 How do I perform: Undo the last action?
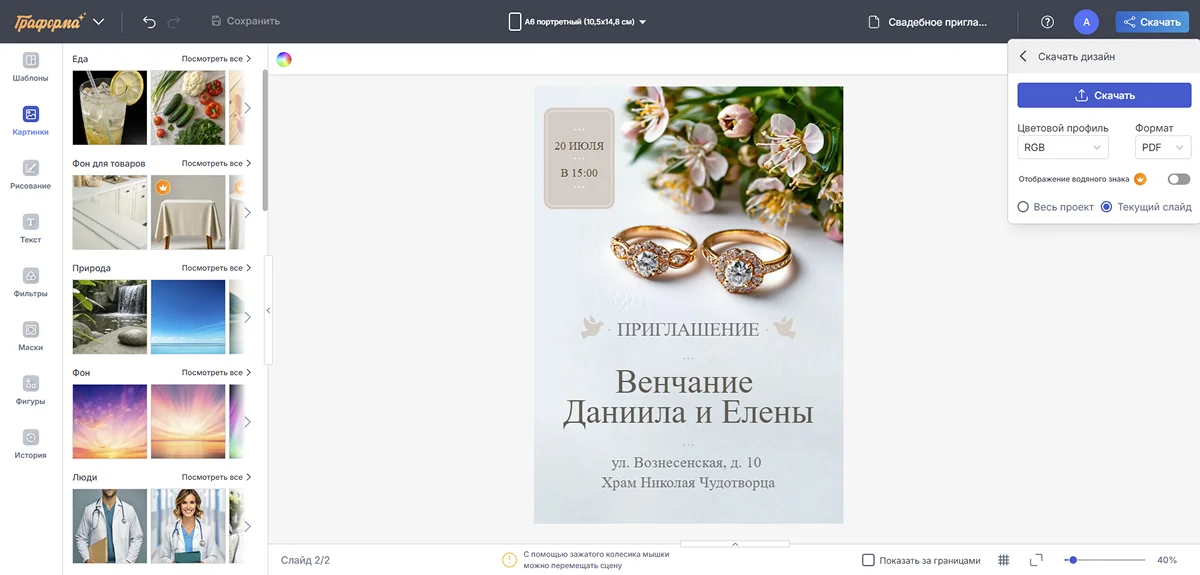[x=150, y=21]
